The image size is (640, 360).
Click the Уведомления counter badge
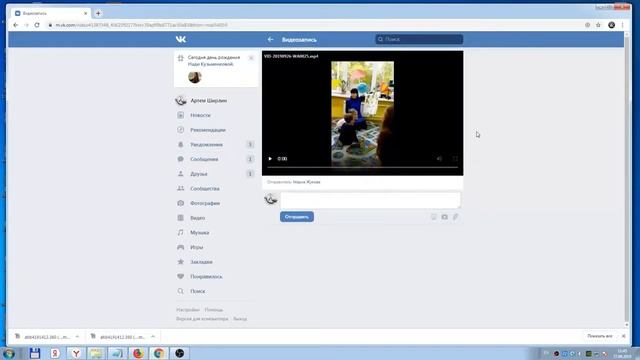pyautogui.click(x=250, y=144)
